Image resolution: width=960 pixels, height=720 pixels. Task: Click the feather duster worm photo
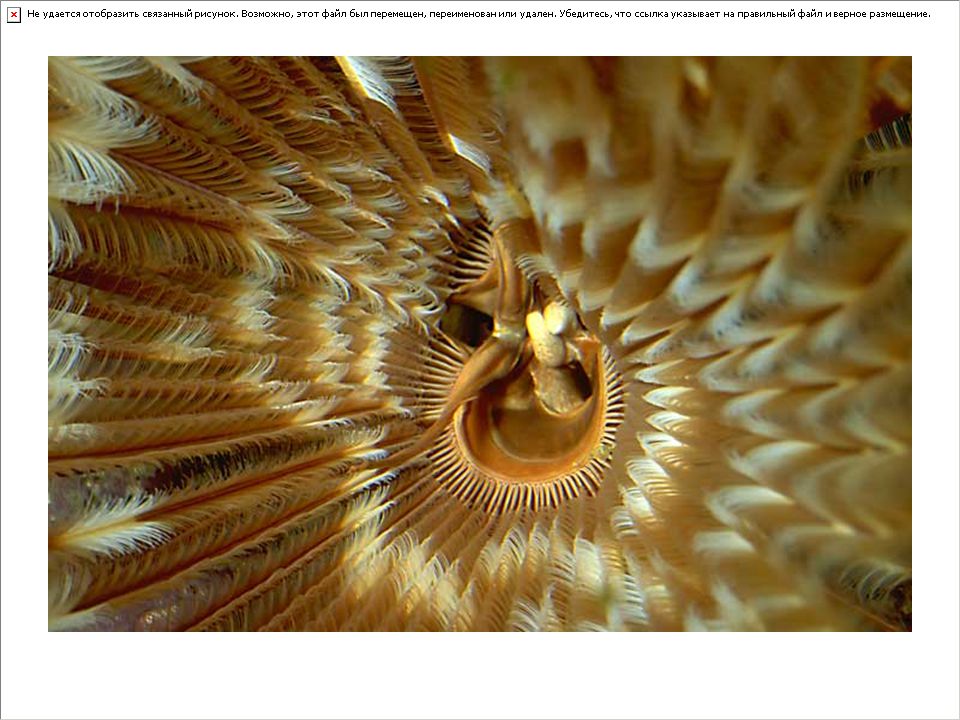(480, 344)
